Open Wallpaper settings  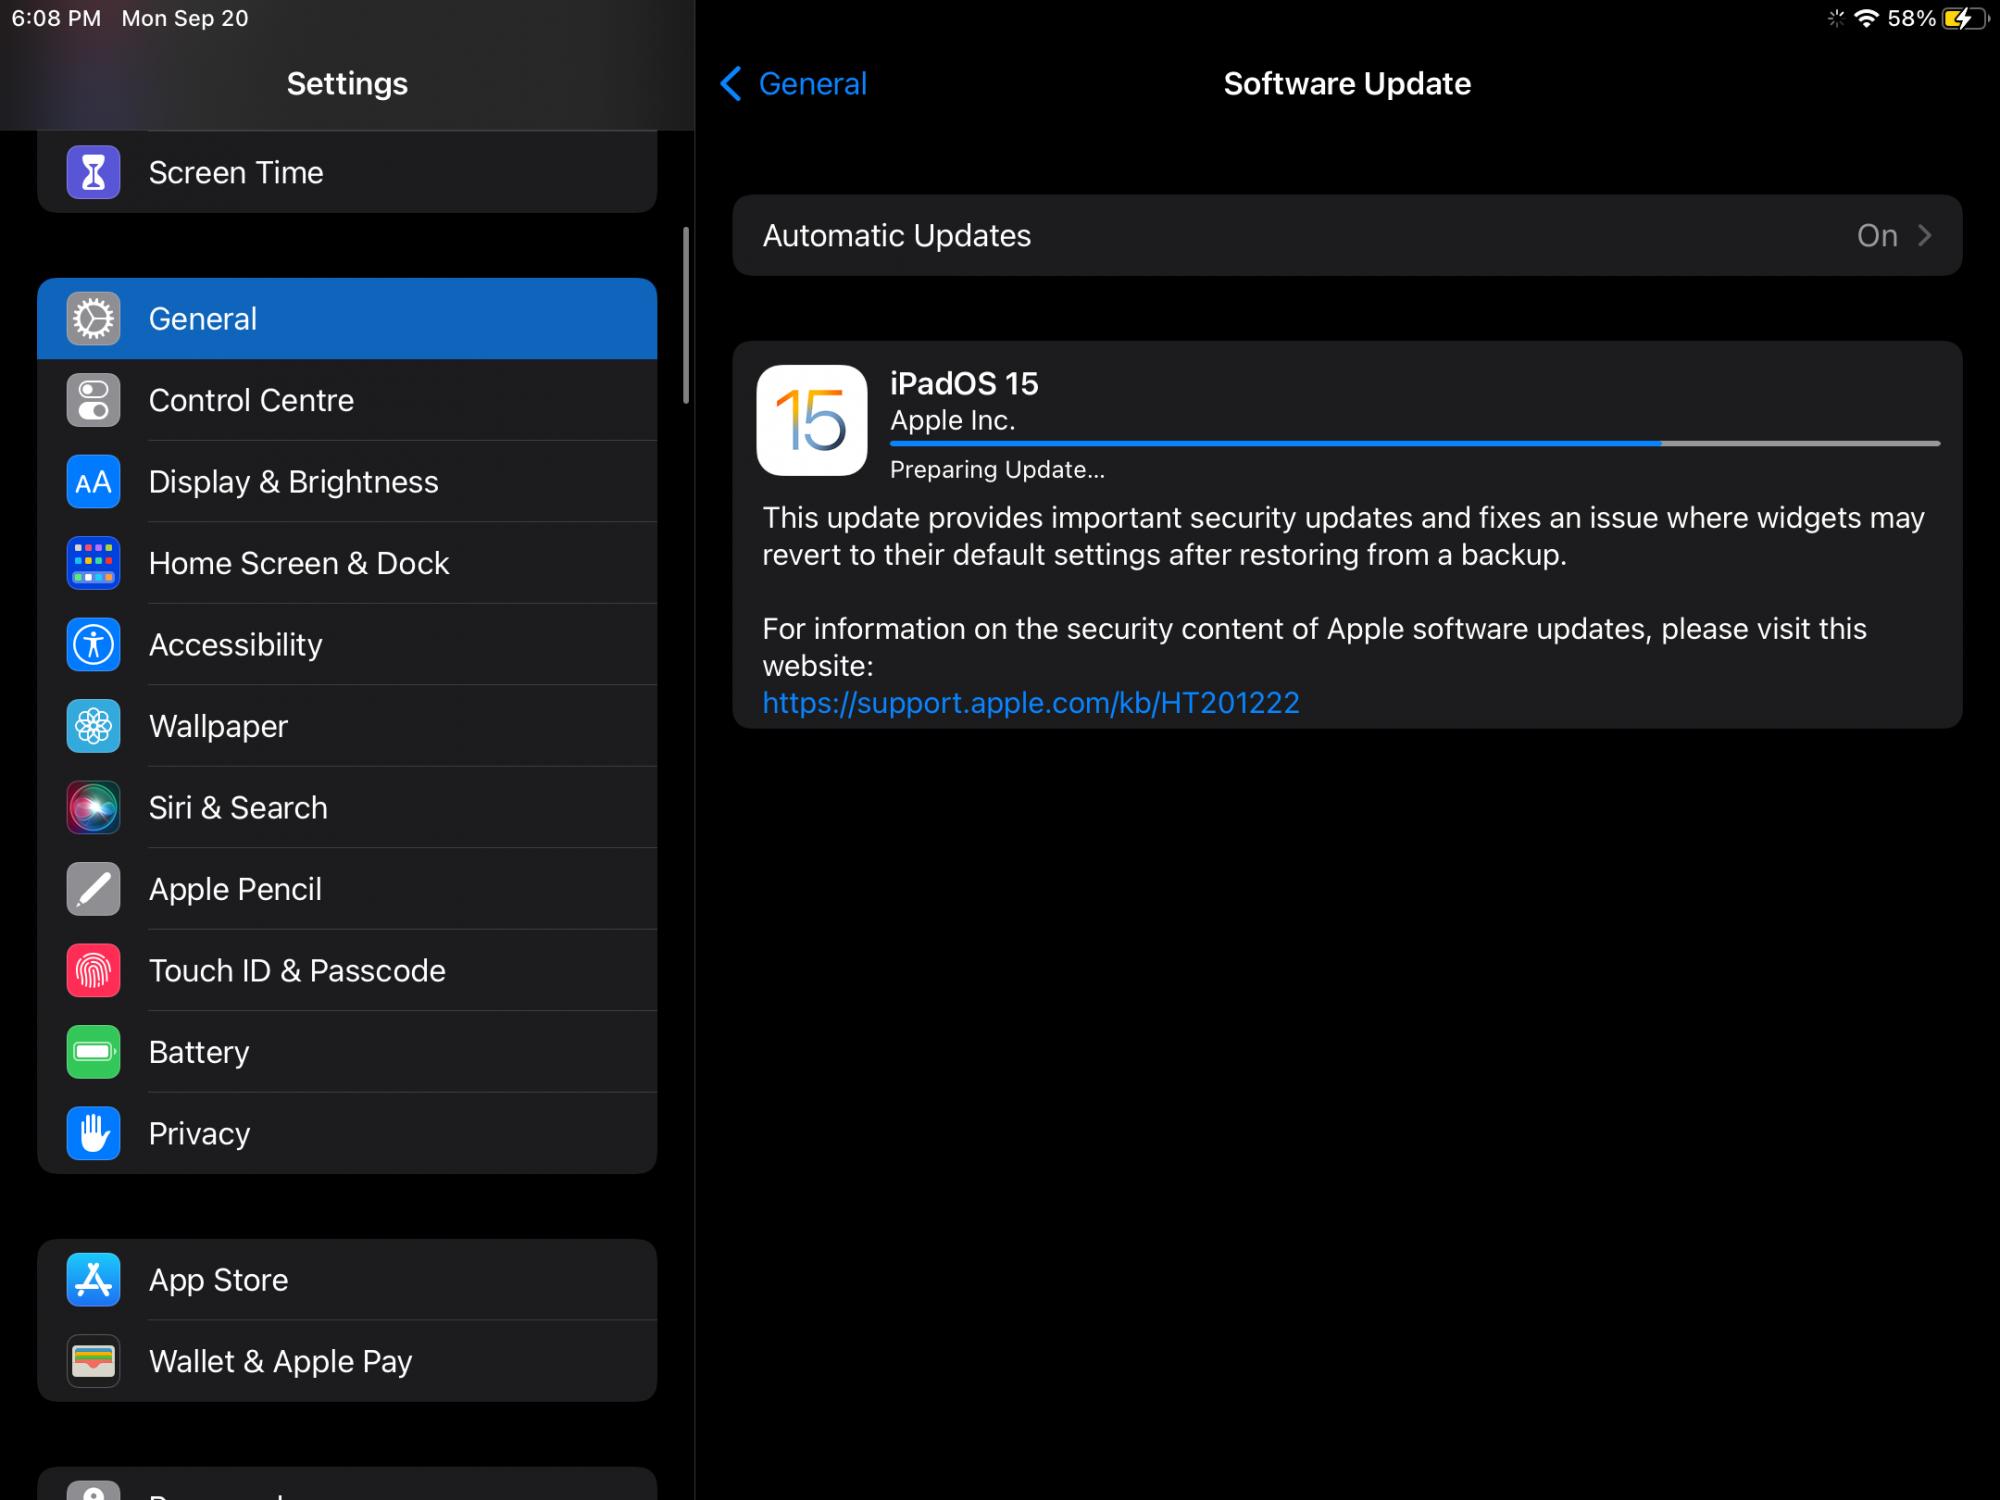pos(347,726)
